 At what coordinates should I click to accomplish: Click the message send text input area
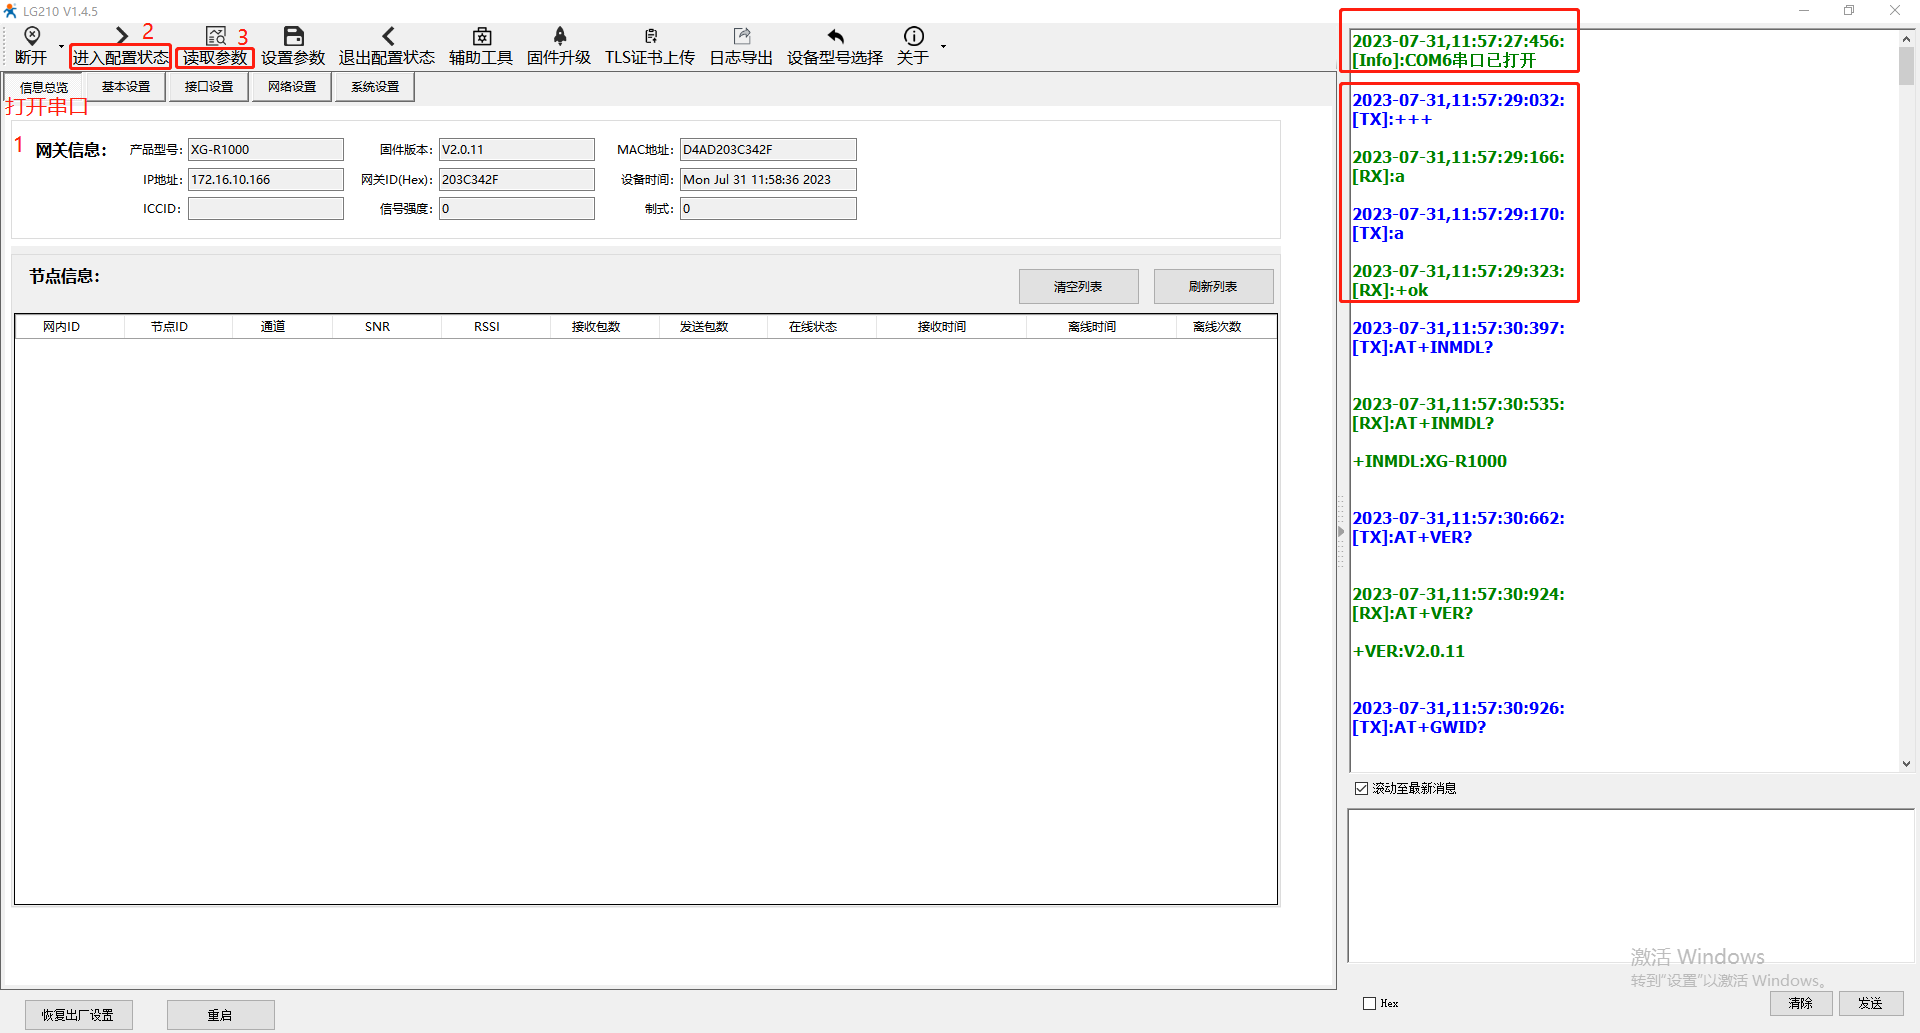[x=1630, y=885]
